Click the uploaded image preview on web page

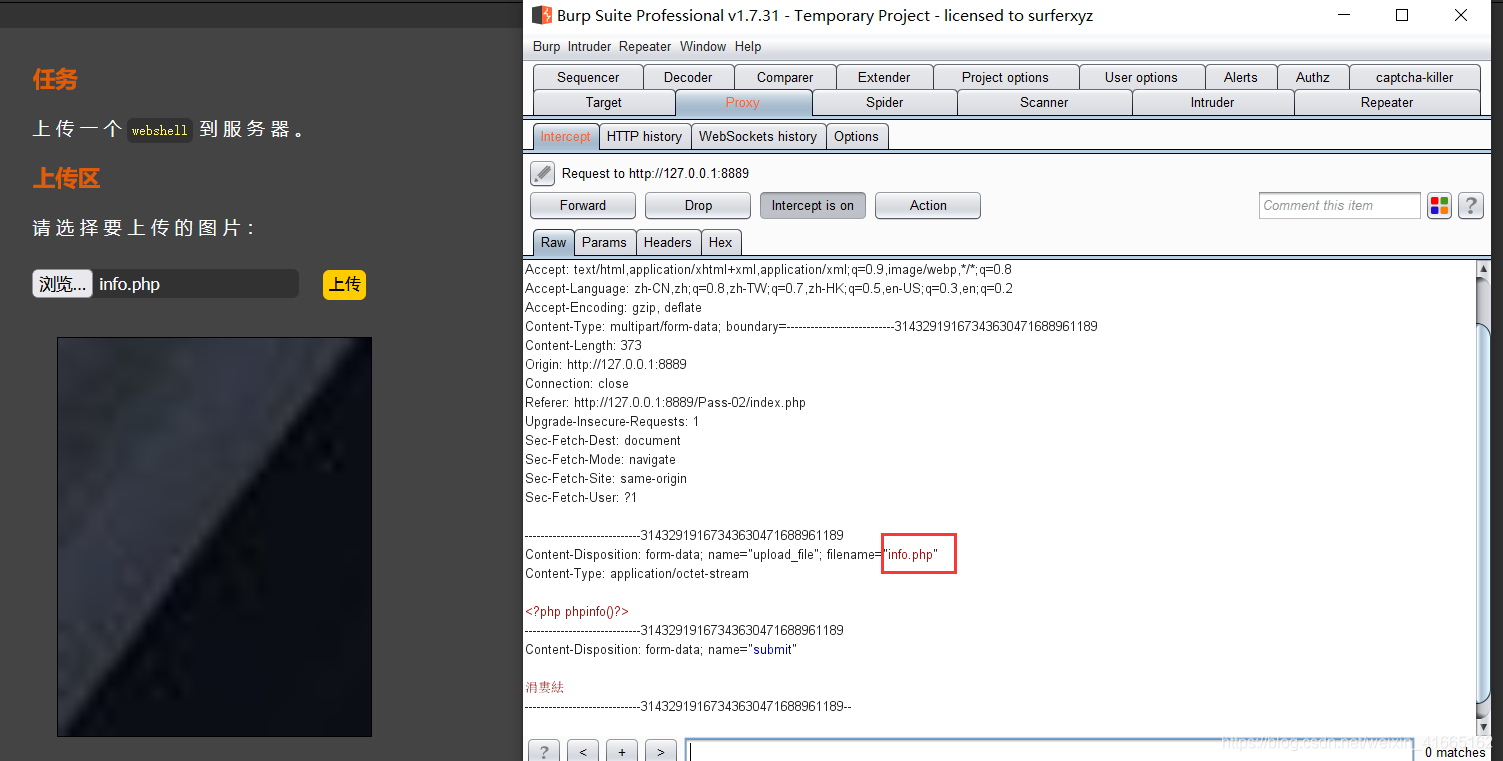click(214, 537)
